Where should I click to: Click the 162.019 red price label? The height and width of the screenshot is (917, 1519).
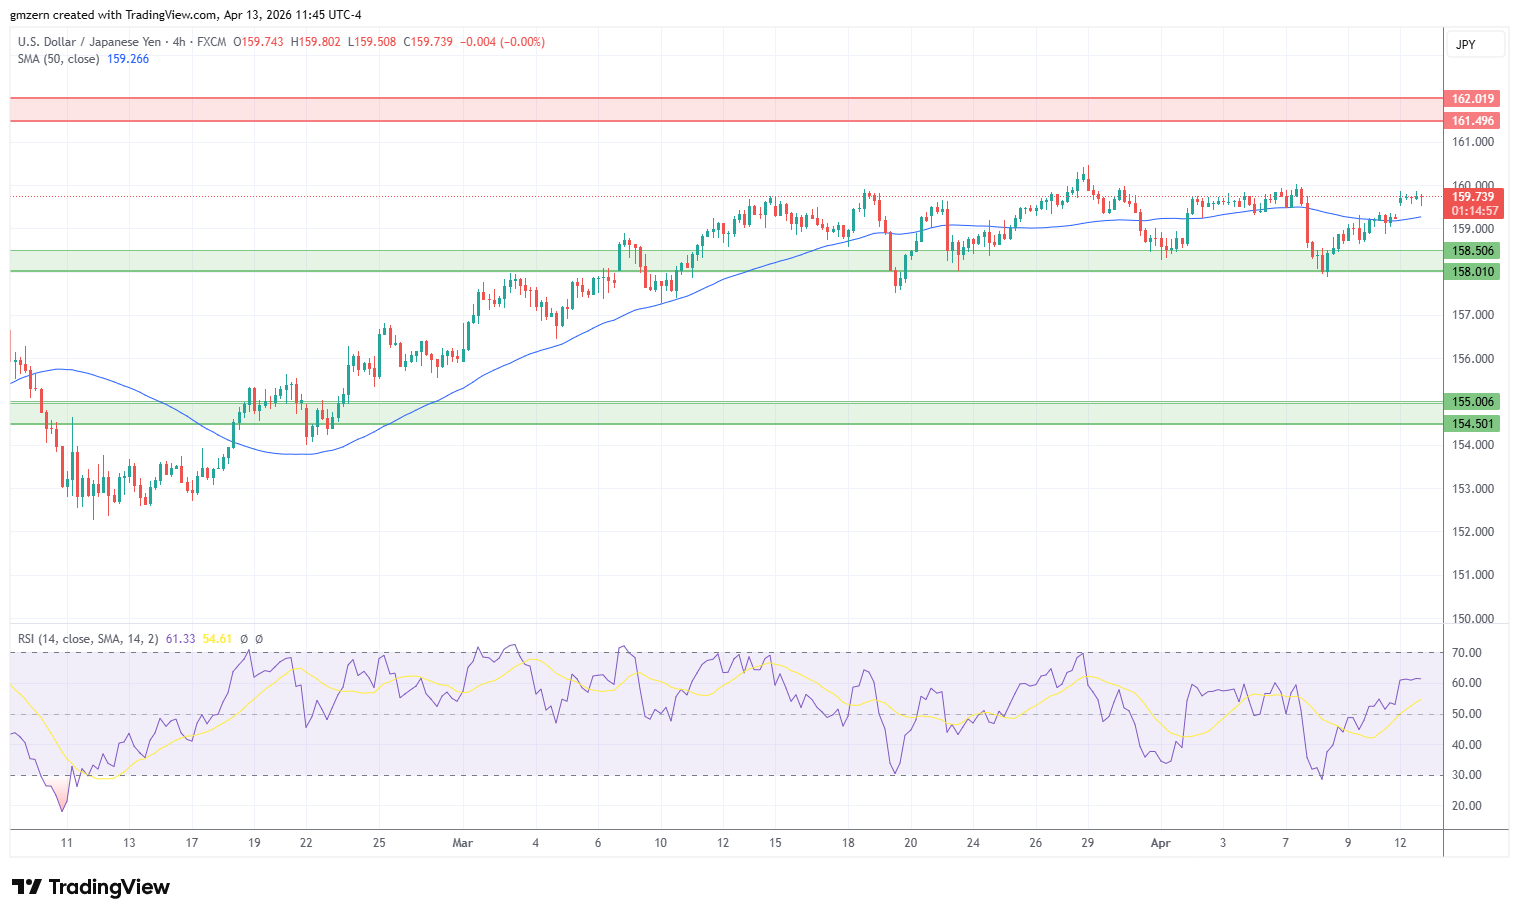click(1472, 99)
